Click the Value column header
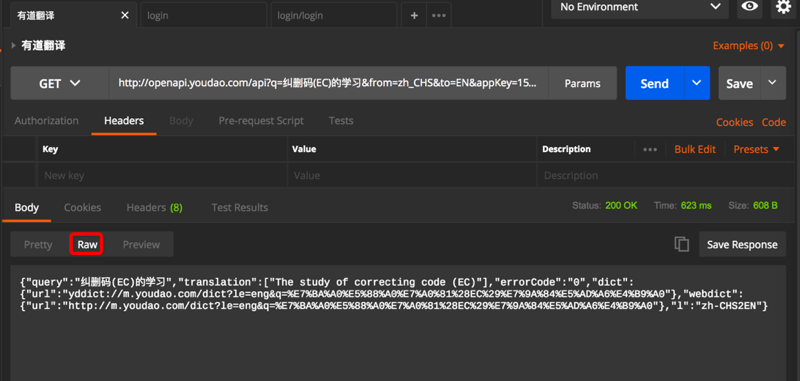800x381 pixels. 304,149
